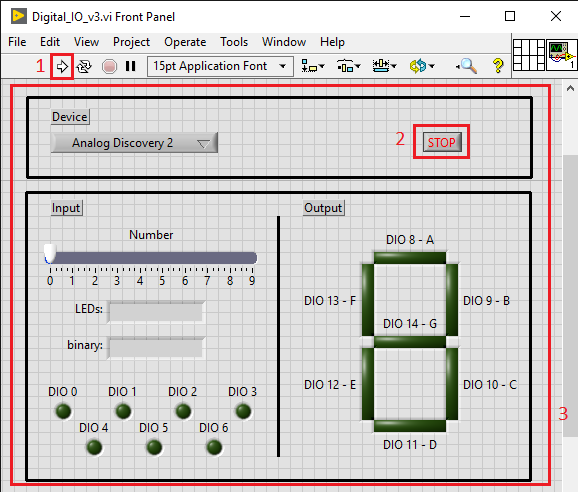Image resolution: width=578 pixels, height=492 pixels.
Task: Click segment E of the display
Action: tap(368, 384)
